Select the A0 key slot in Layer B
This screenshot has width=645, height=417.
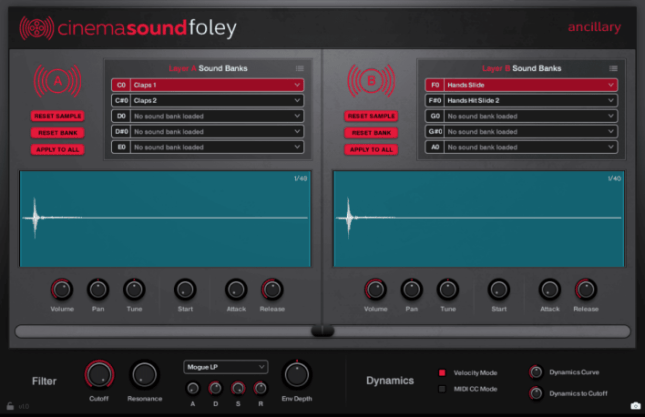(x=435, y=147)
